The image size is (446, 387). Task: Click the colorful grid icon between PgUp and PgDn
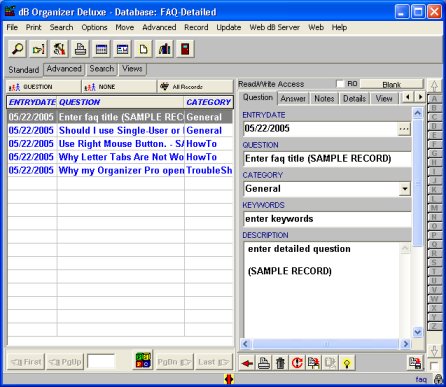tap(144, 361)
